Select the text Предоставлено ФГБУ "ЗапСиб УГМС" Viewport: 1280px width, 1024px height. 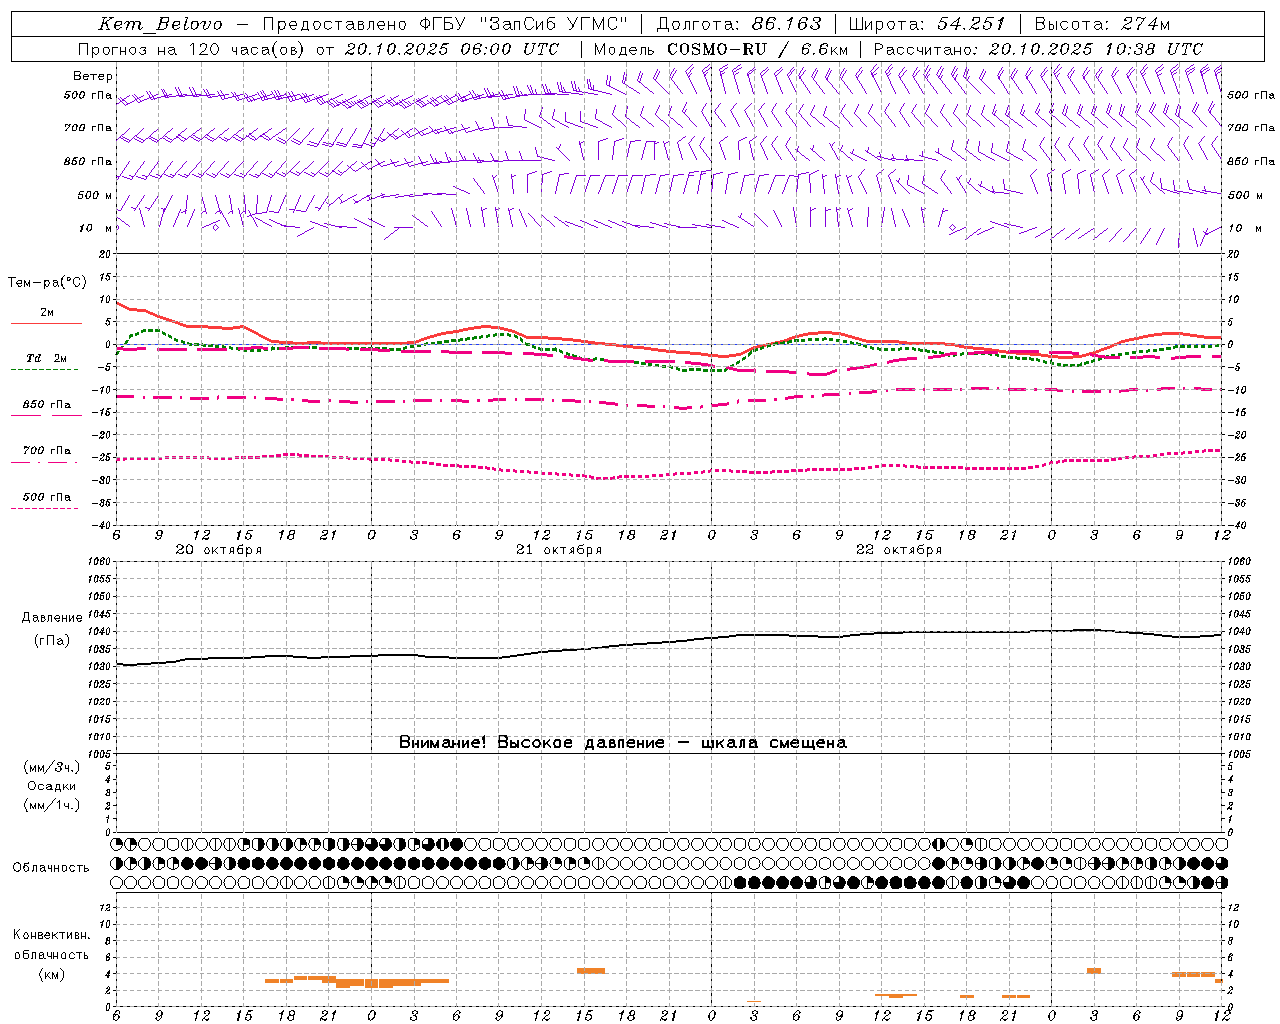click(x=445, y=24)
